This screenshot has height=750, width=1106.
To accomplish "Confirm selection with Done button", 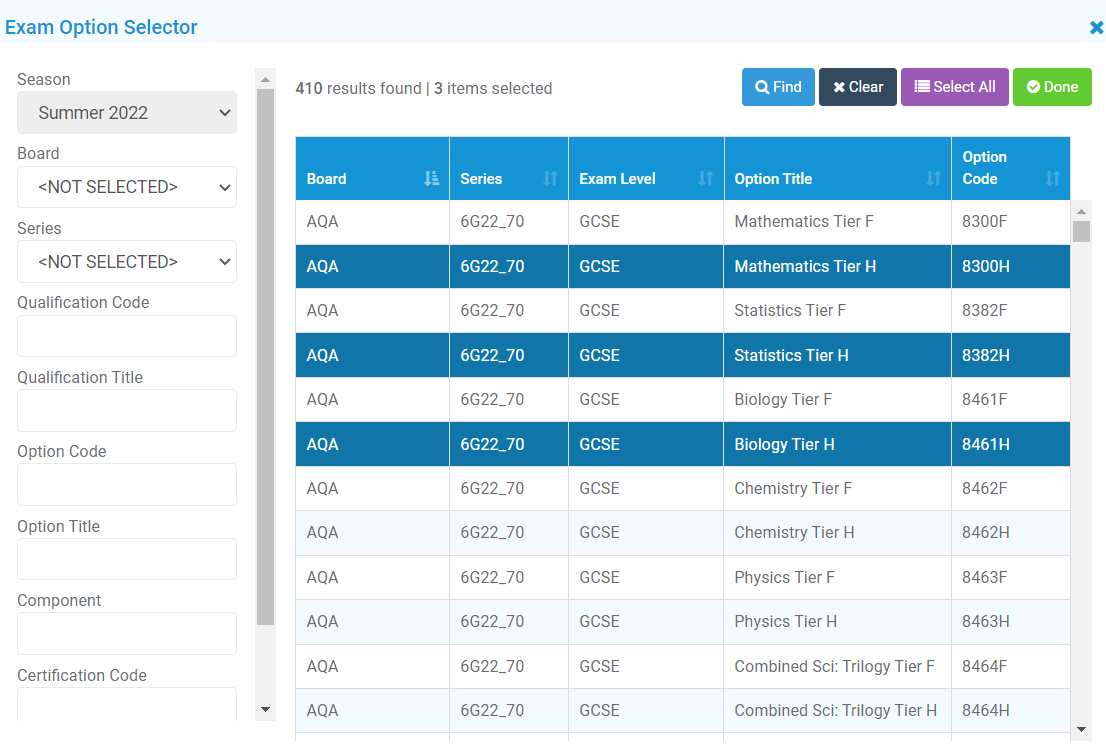I will [1052, 87].
